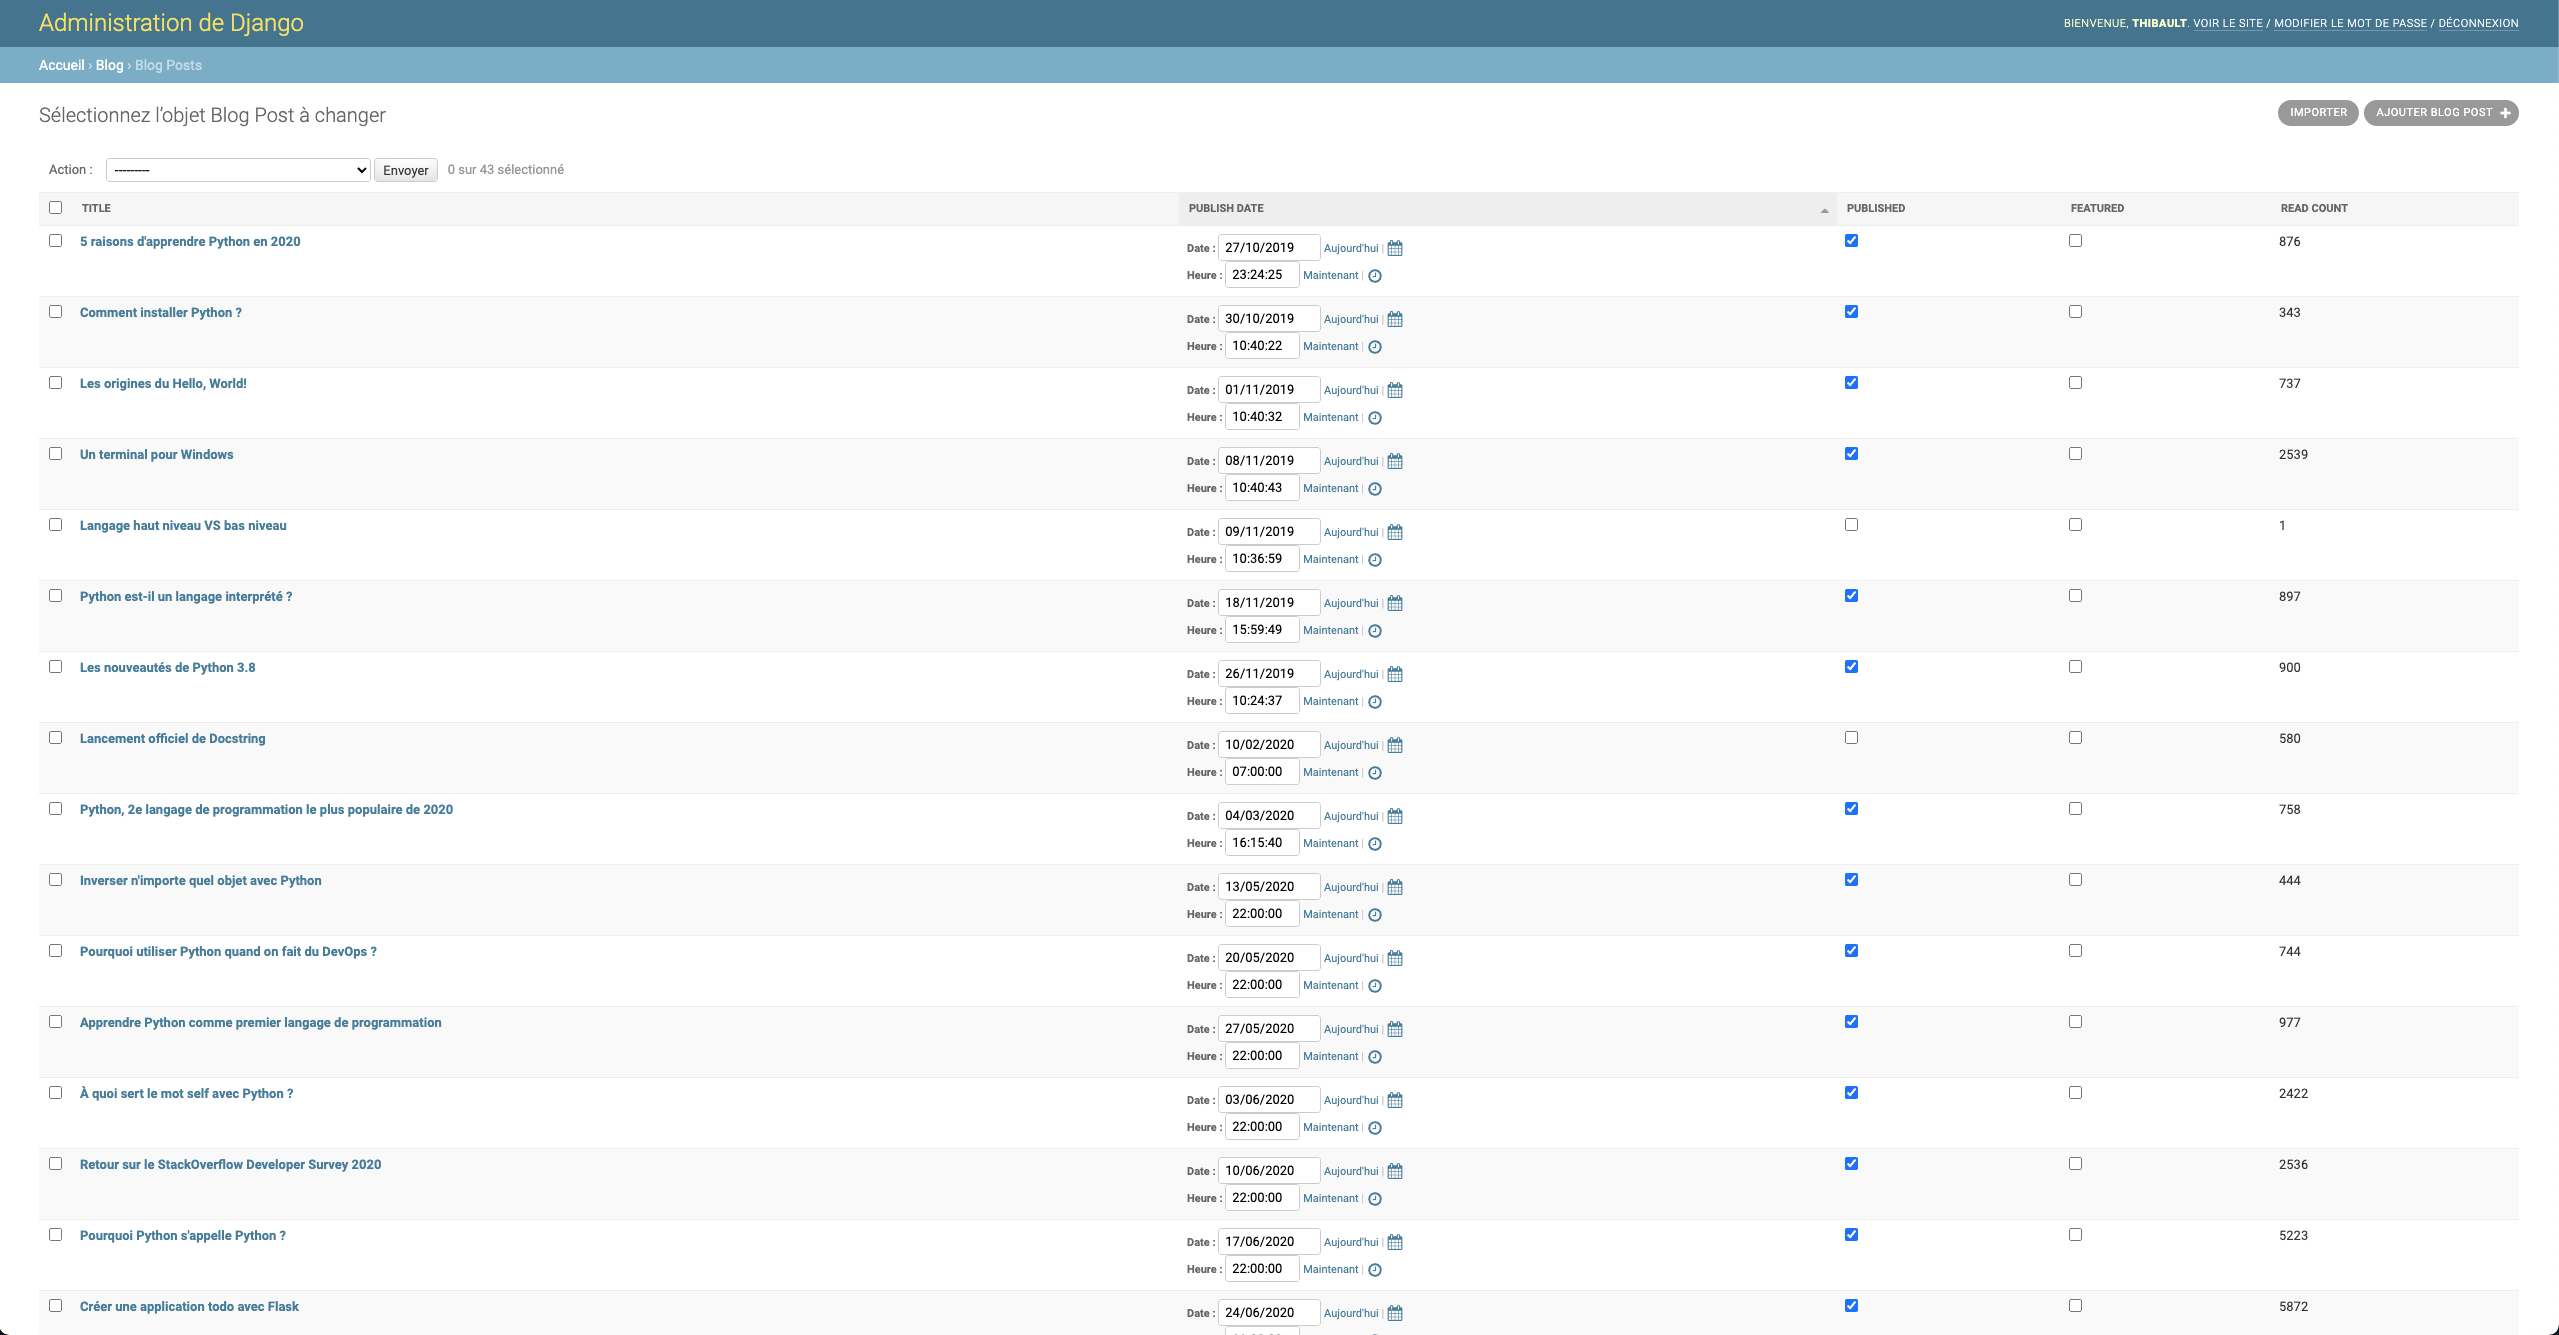The image size is (2559, 1335).
Task: Click clock icon next to 10:36:59 time
Action: 1375,560
